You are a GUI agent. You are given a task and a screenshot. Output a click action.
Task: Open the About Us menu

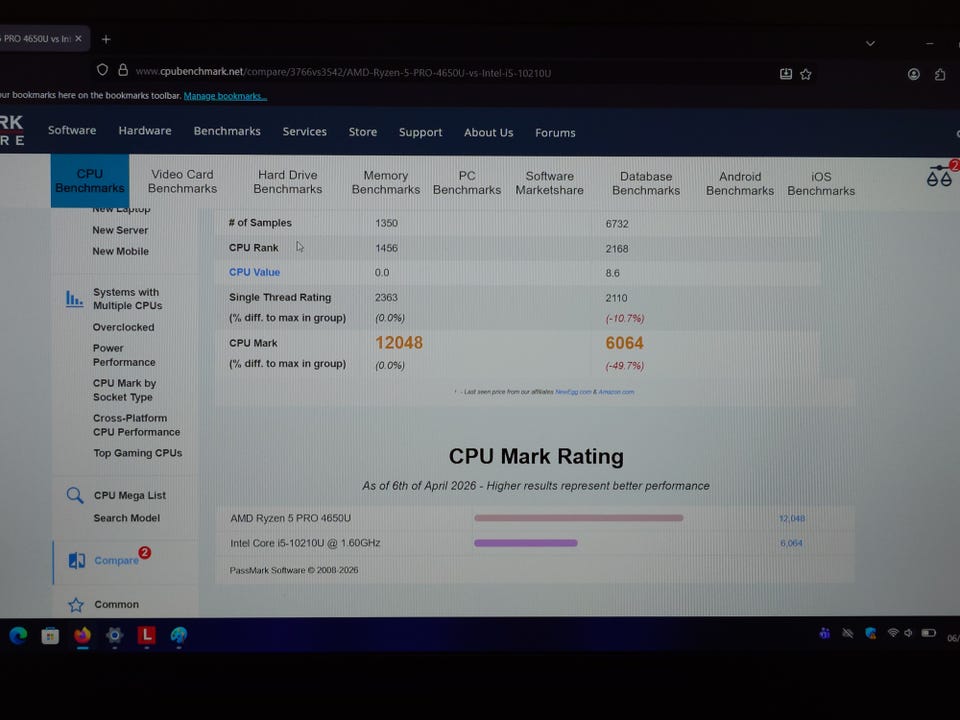point(489,133)
